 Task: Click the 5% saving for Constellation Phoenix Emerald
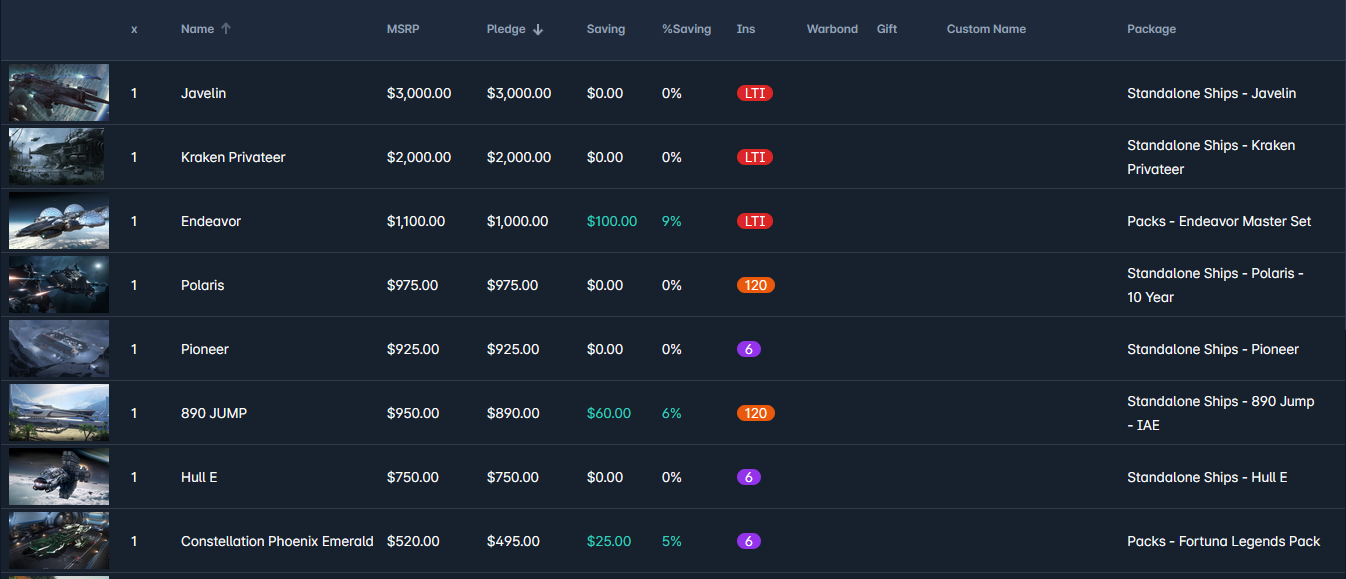(x=672, y=541)
